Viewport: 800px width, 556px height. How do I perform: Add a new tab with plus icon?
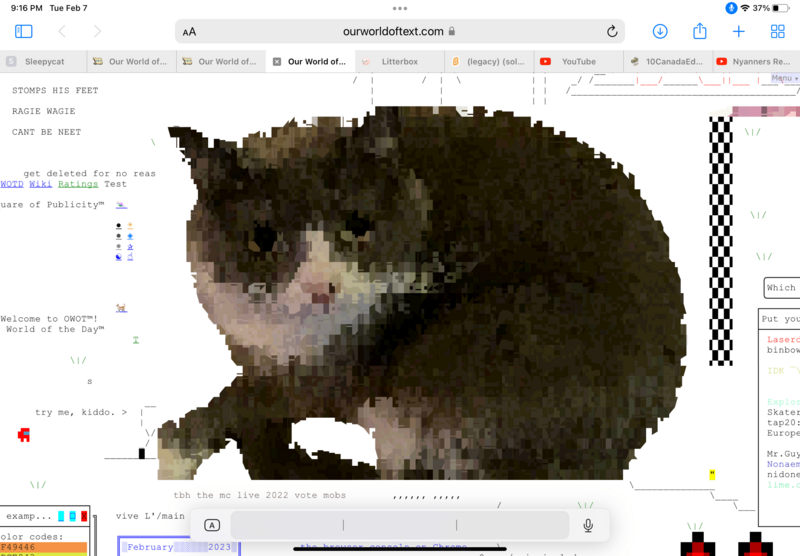[x=739, y=32]
